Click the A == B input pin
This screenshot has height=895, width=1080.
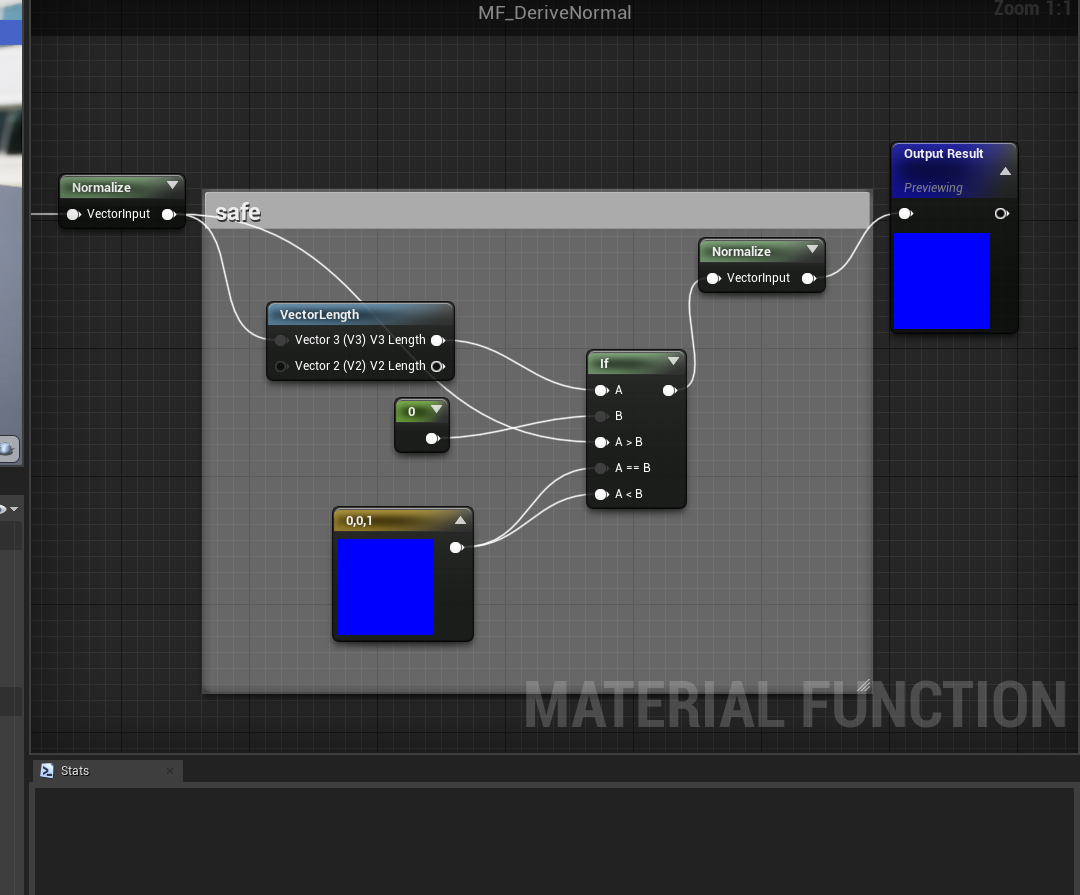pos(601,469)
